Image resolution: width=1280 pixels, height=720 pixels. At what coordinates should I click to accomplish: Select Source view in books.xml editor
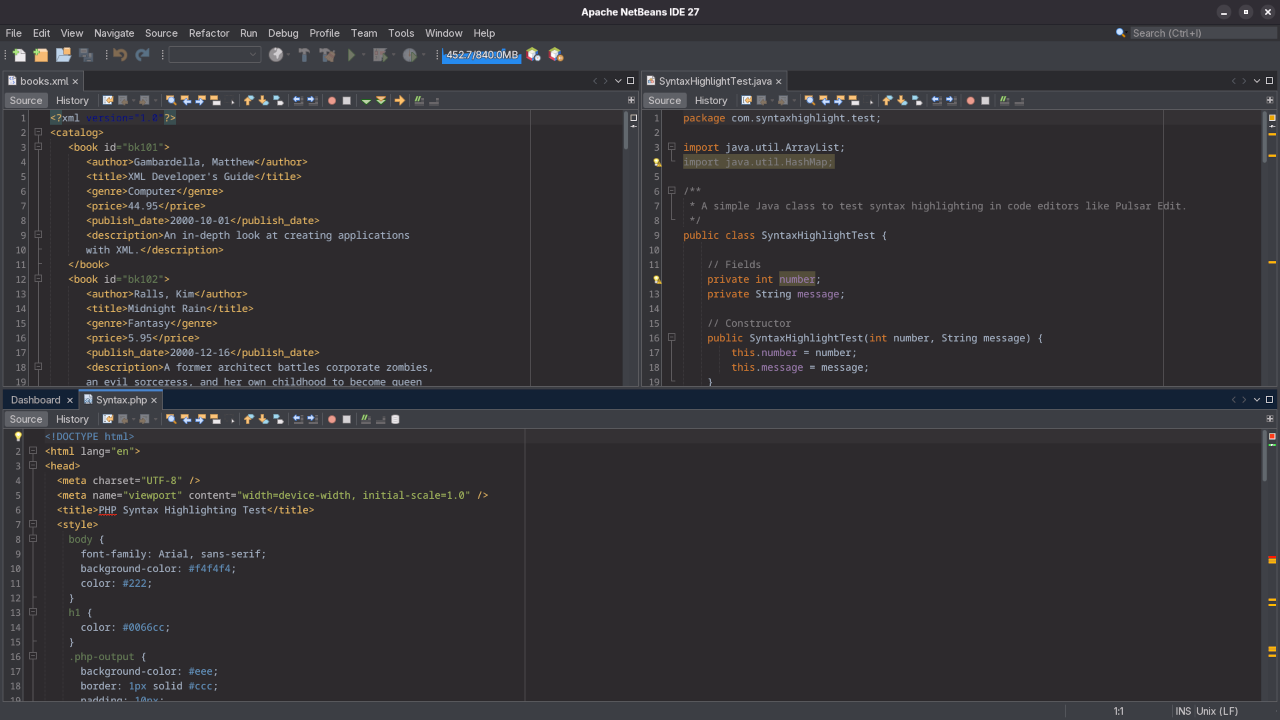pos(26,100)
